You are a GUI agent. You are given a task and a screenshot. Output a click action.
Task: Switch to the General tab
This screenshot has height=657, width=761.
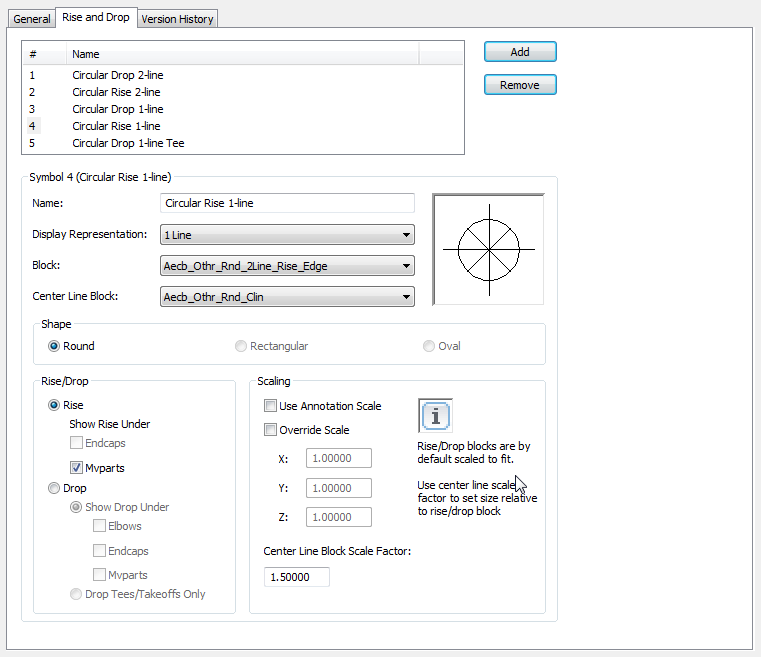click(32, 19)
